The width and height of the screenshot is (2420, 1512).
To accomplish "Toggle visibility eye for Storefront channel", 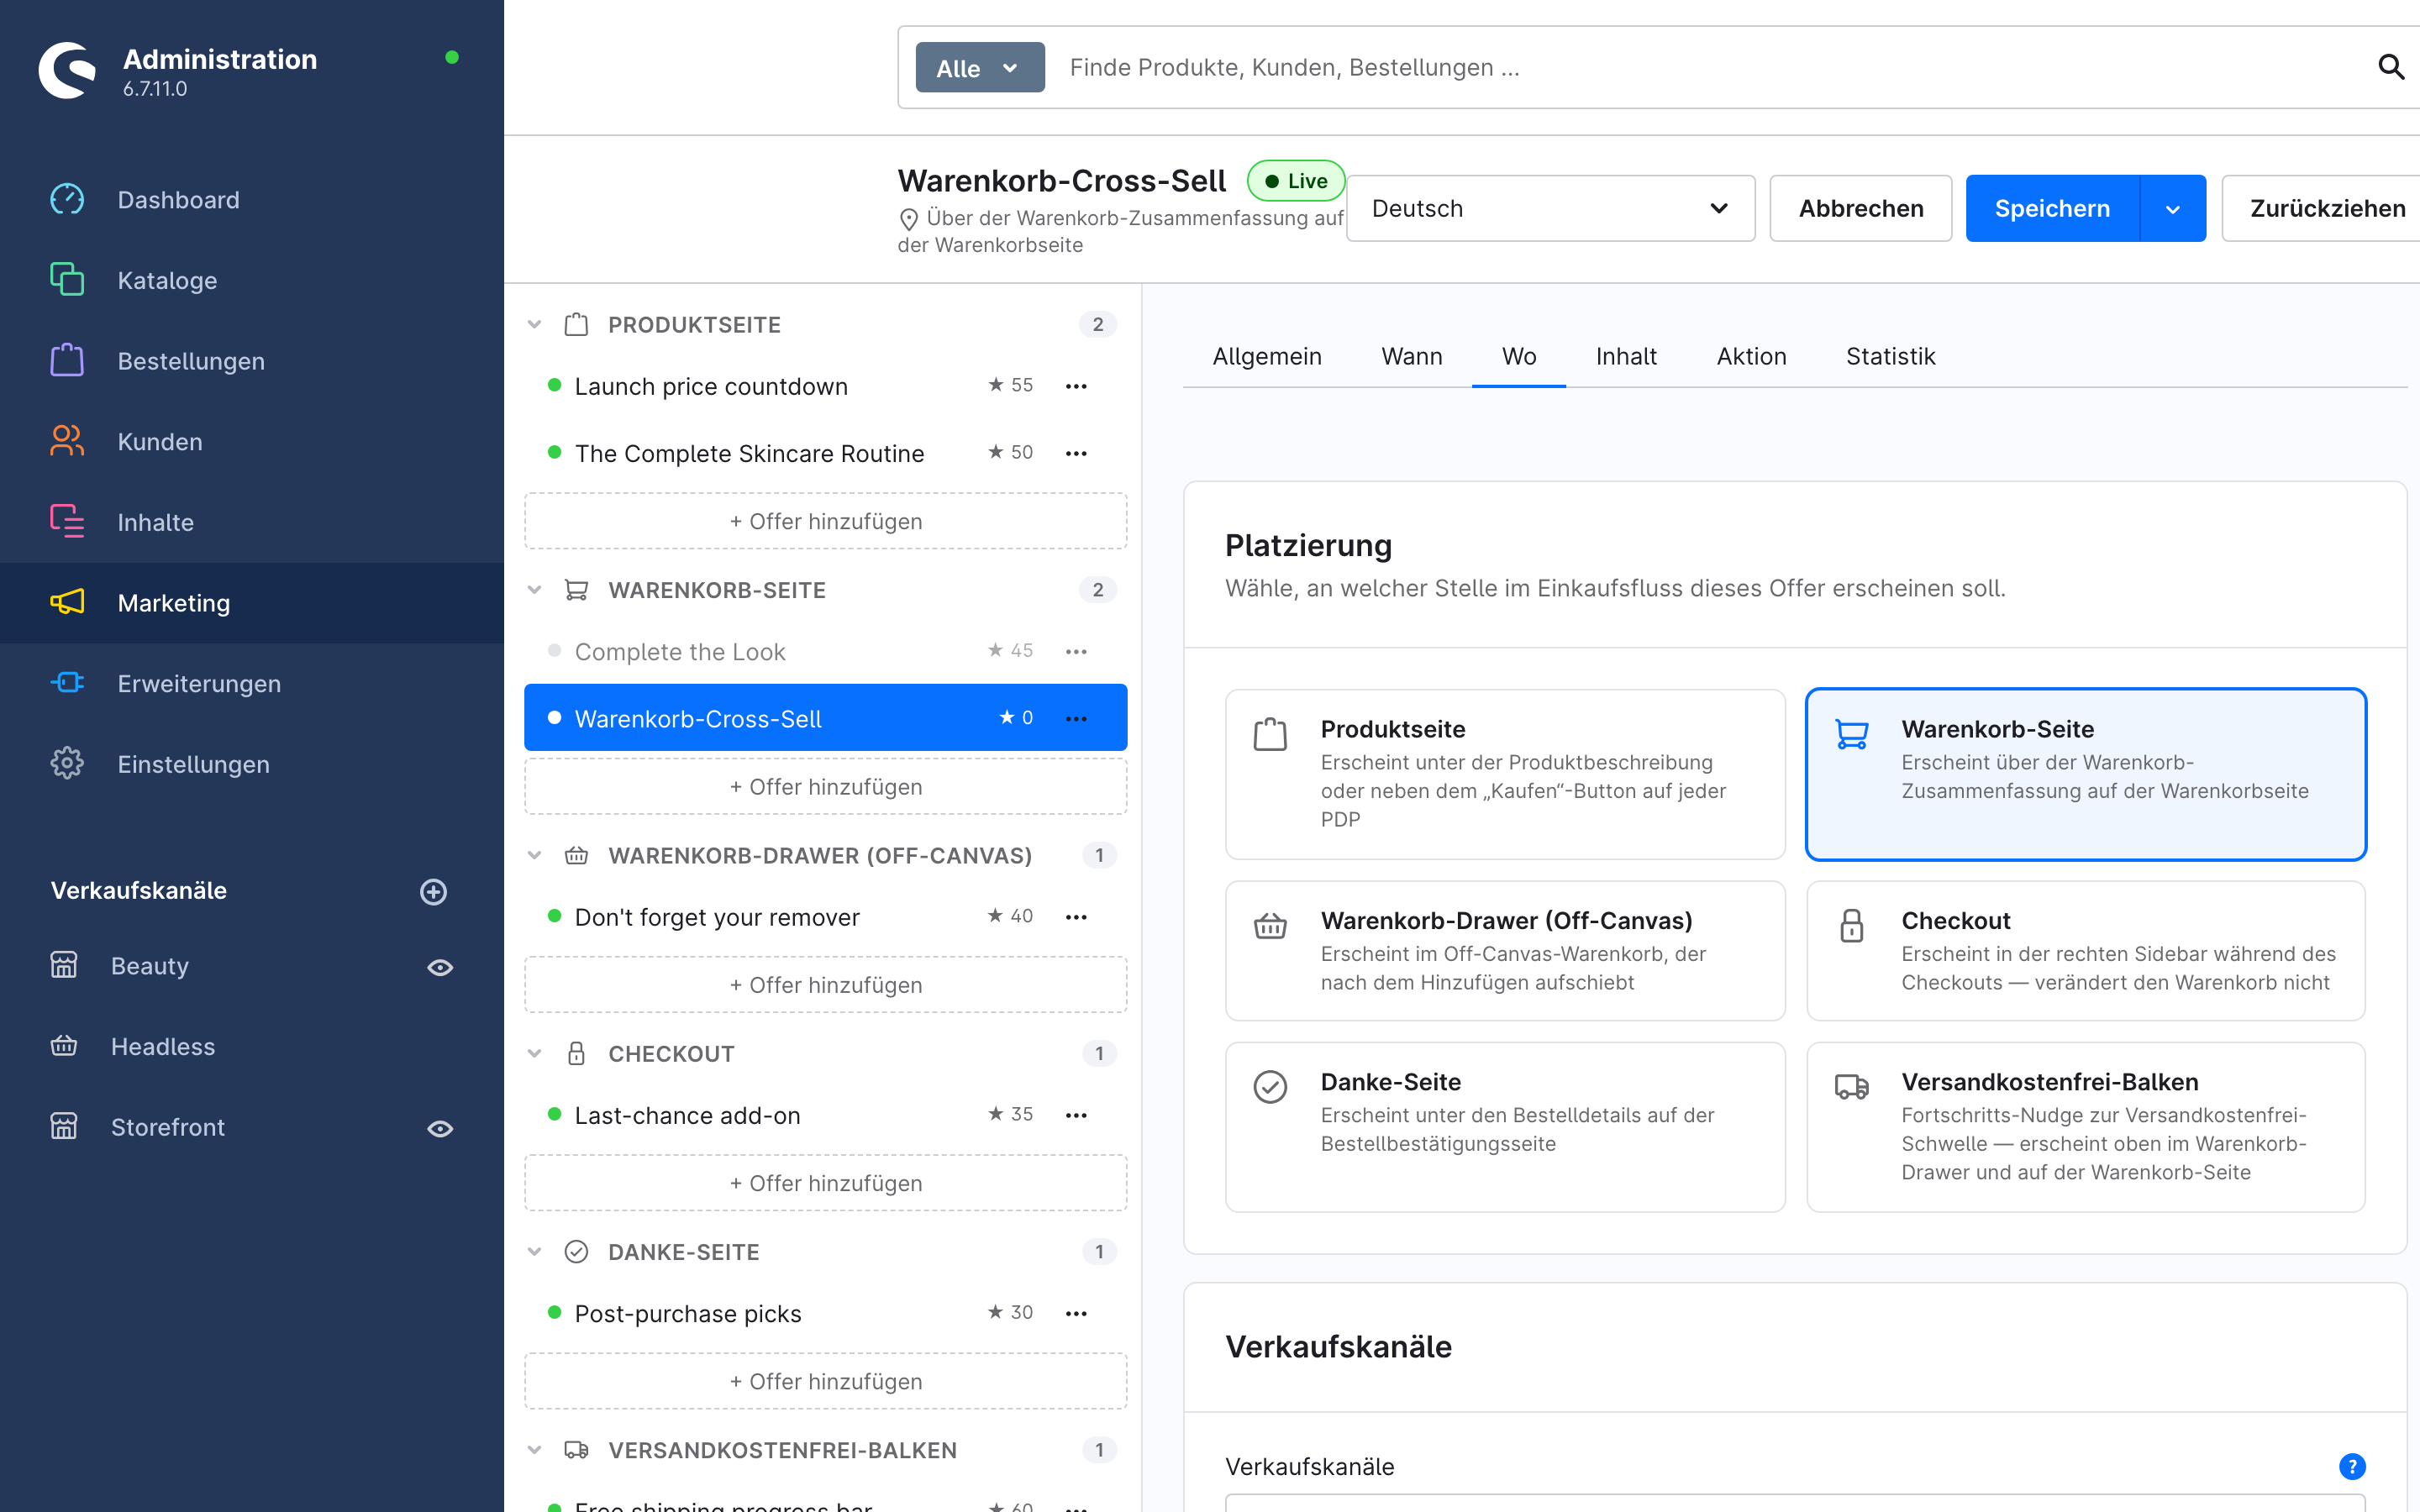I will [x=440, y=1128].
